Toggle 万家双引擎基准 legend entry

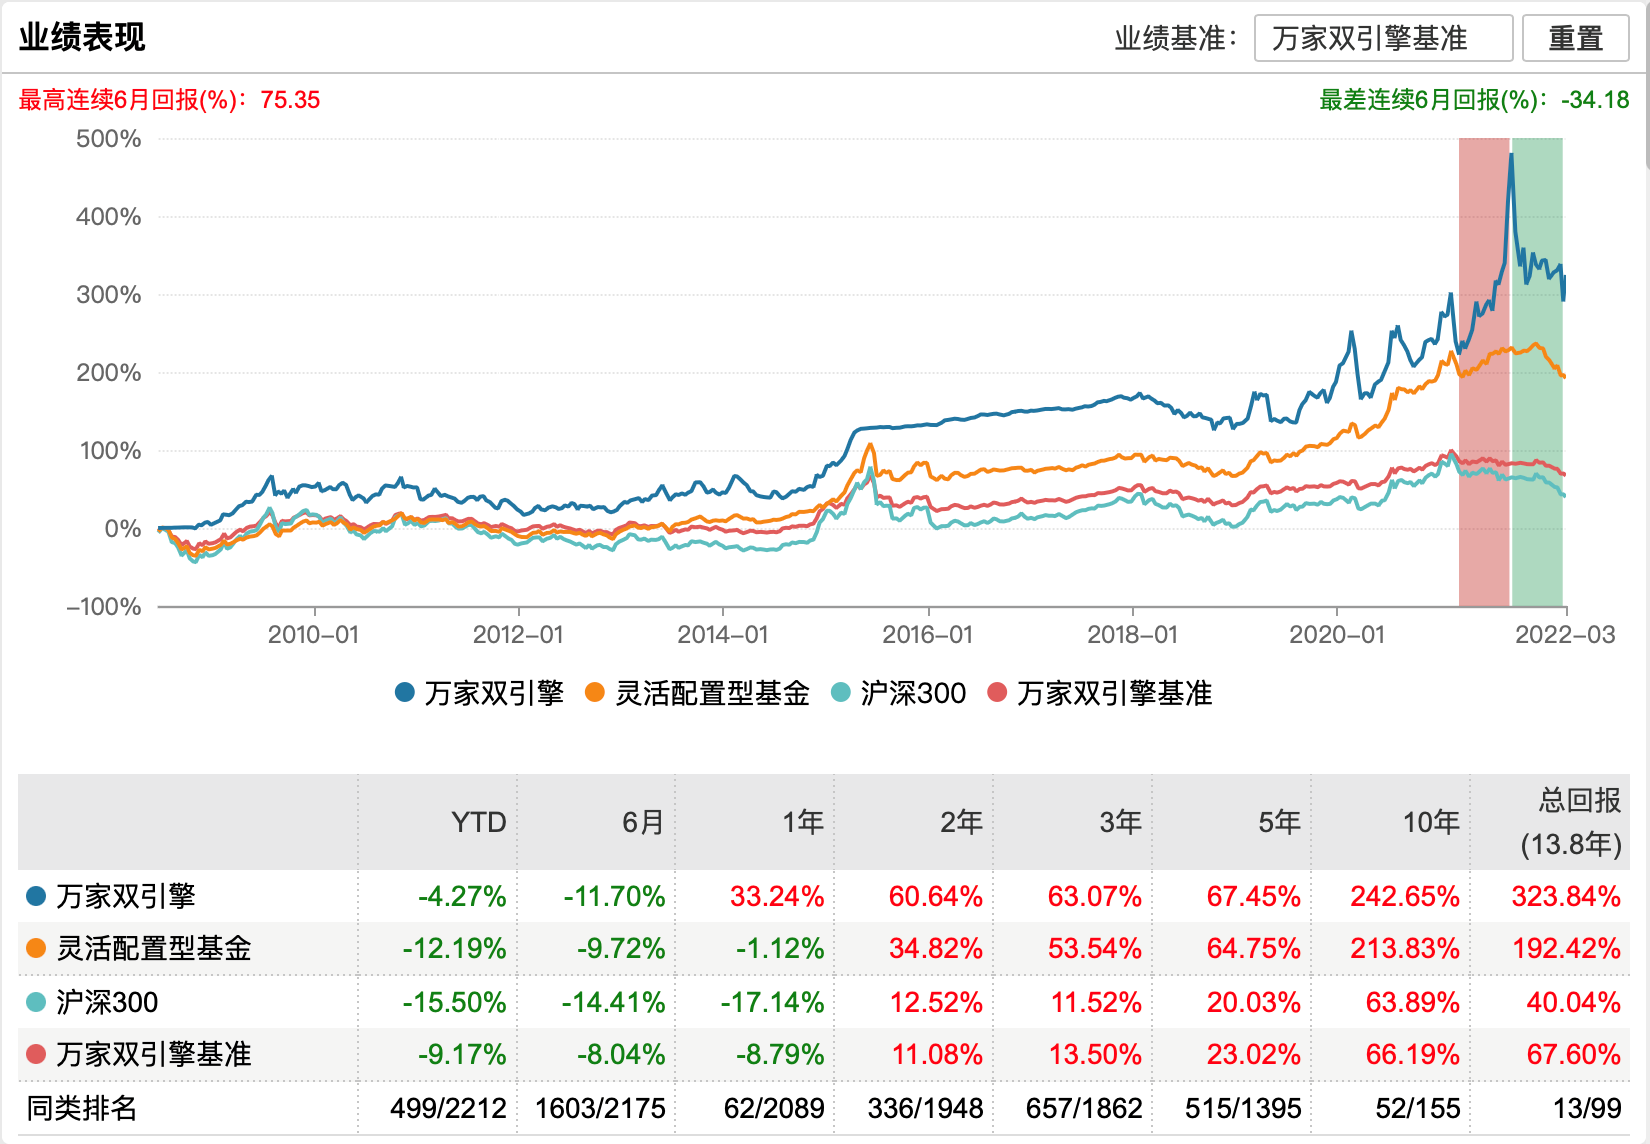click(x=1100, y=693)
